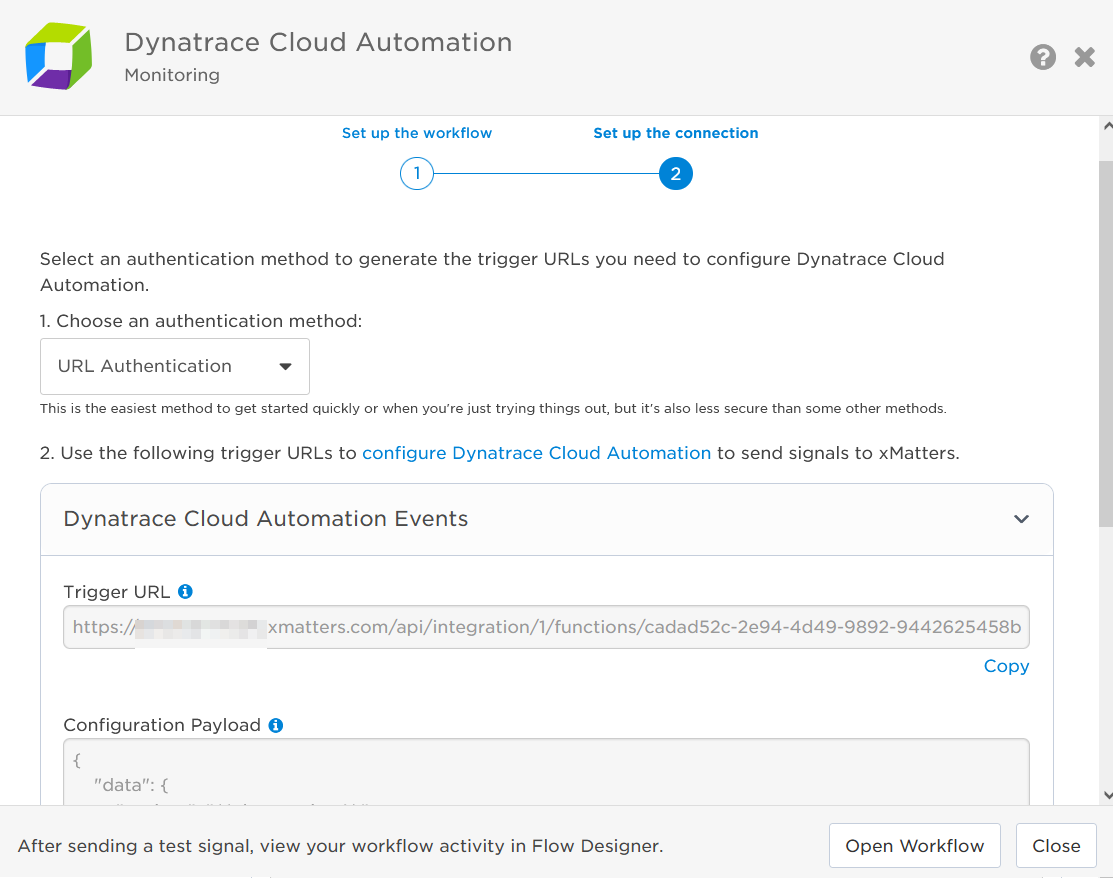Screen dimensions: 1113x878
Task: Select step 2 circle
Action: tap(676, 175)
